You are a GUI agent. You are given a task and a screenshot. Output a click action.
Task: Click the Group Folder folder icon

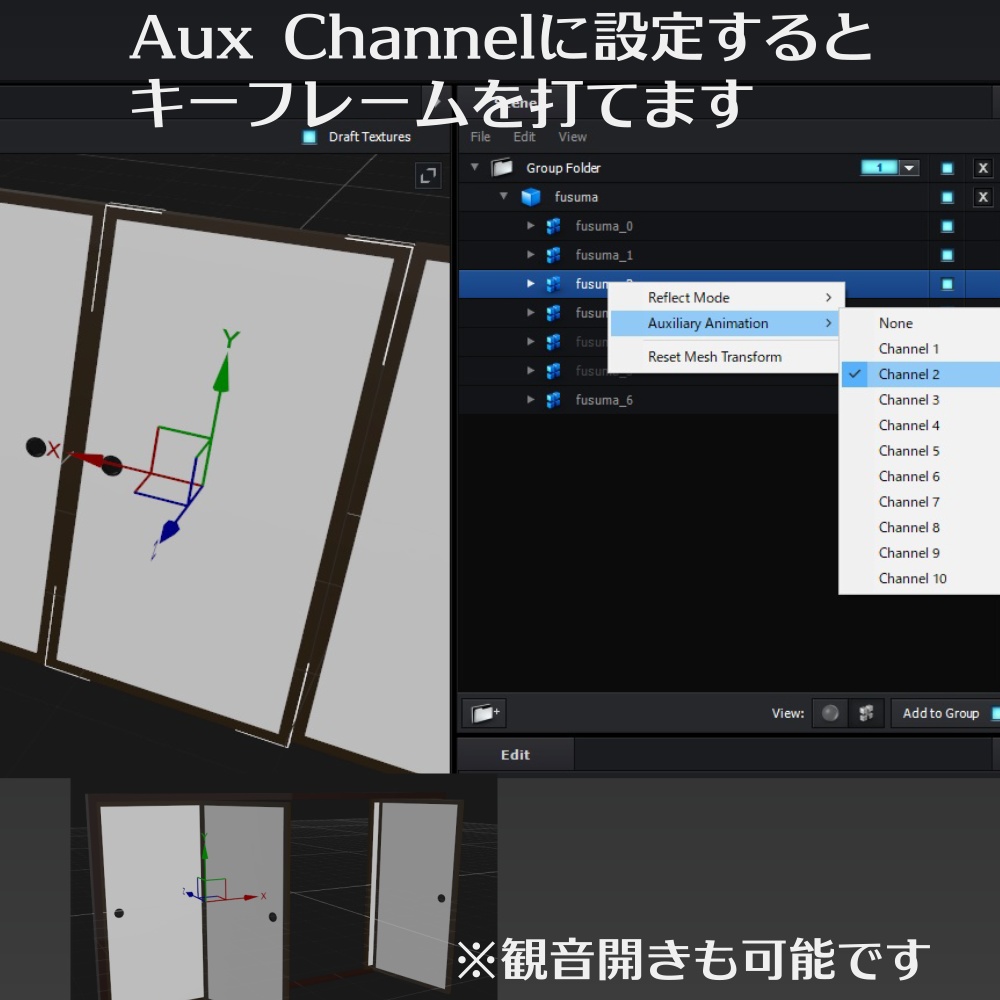point(502,168)
